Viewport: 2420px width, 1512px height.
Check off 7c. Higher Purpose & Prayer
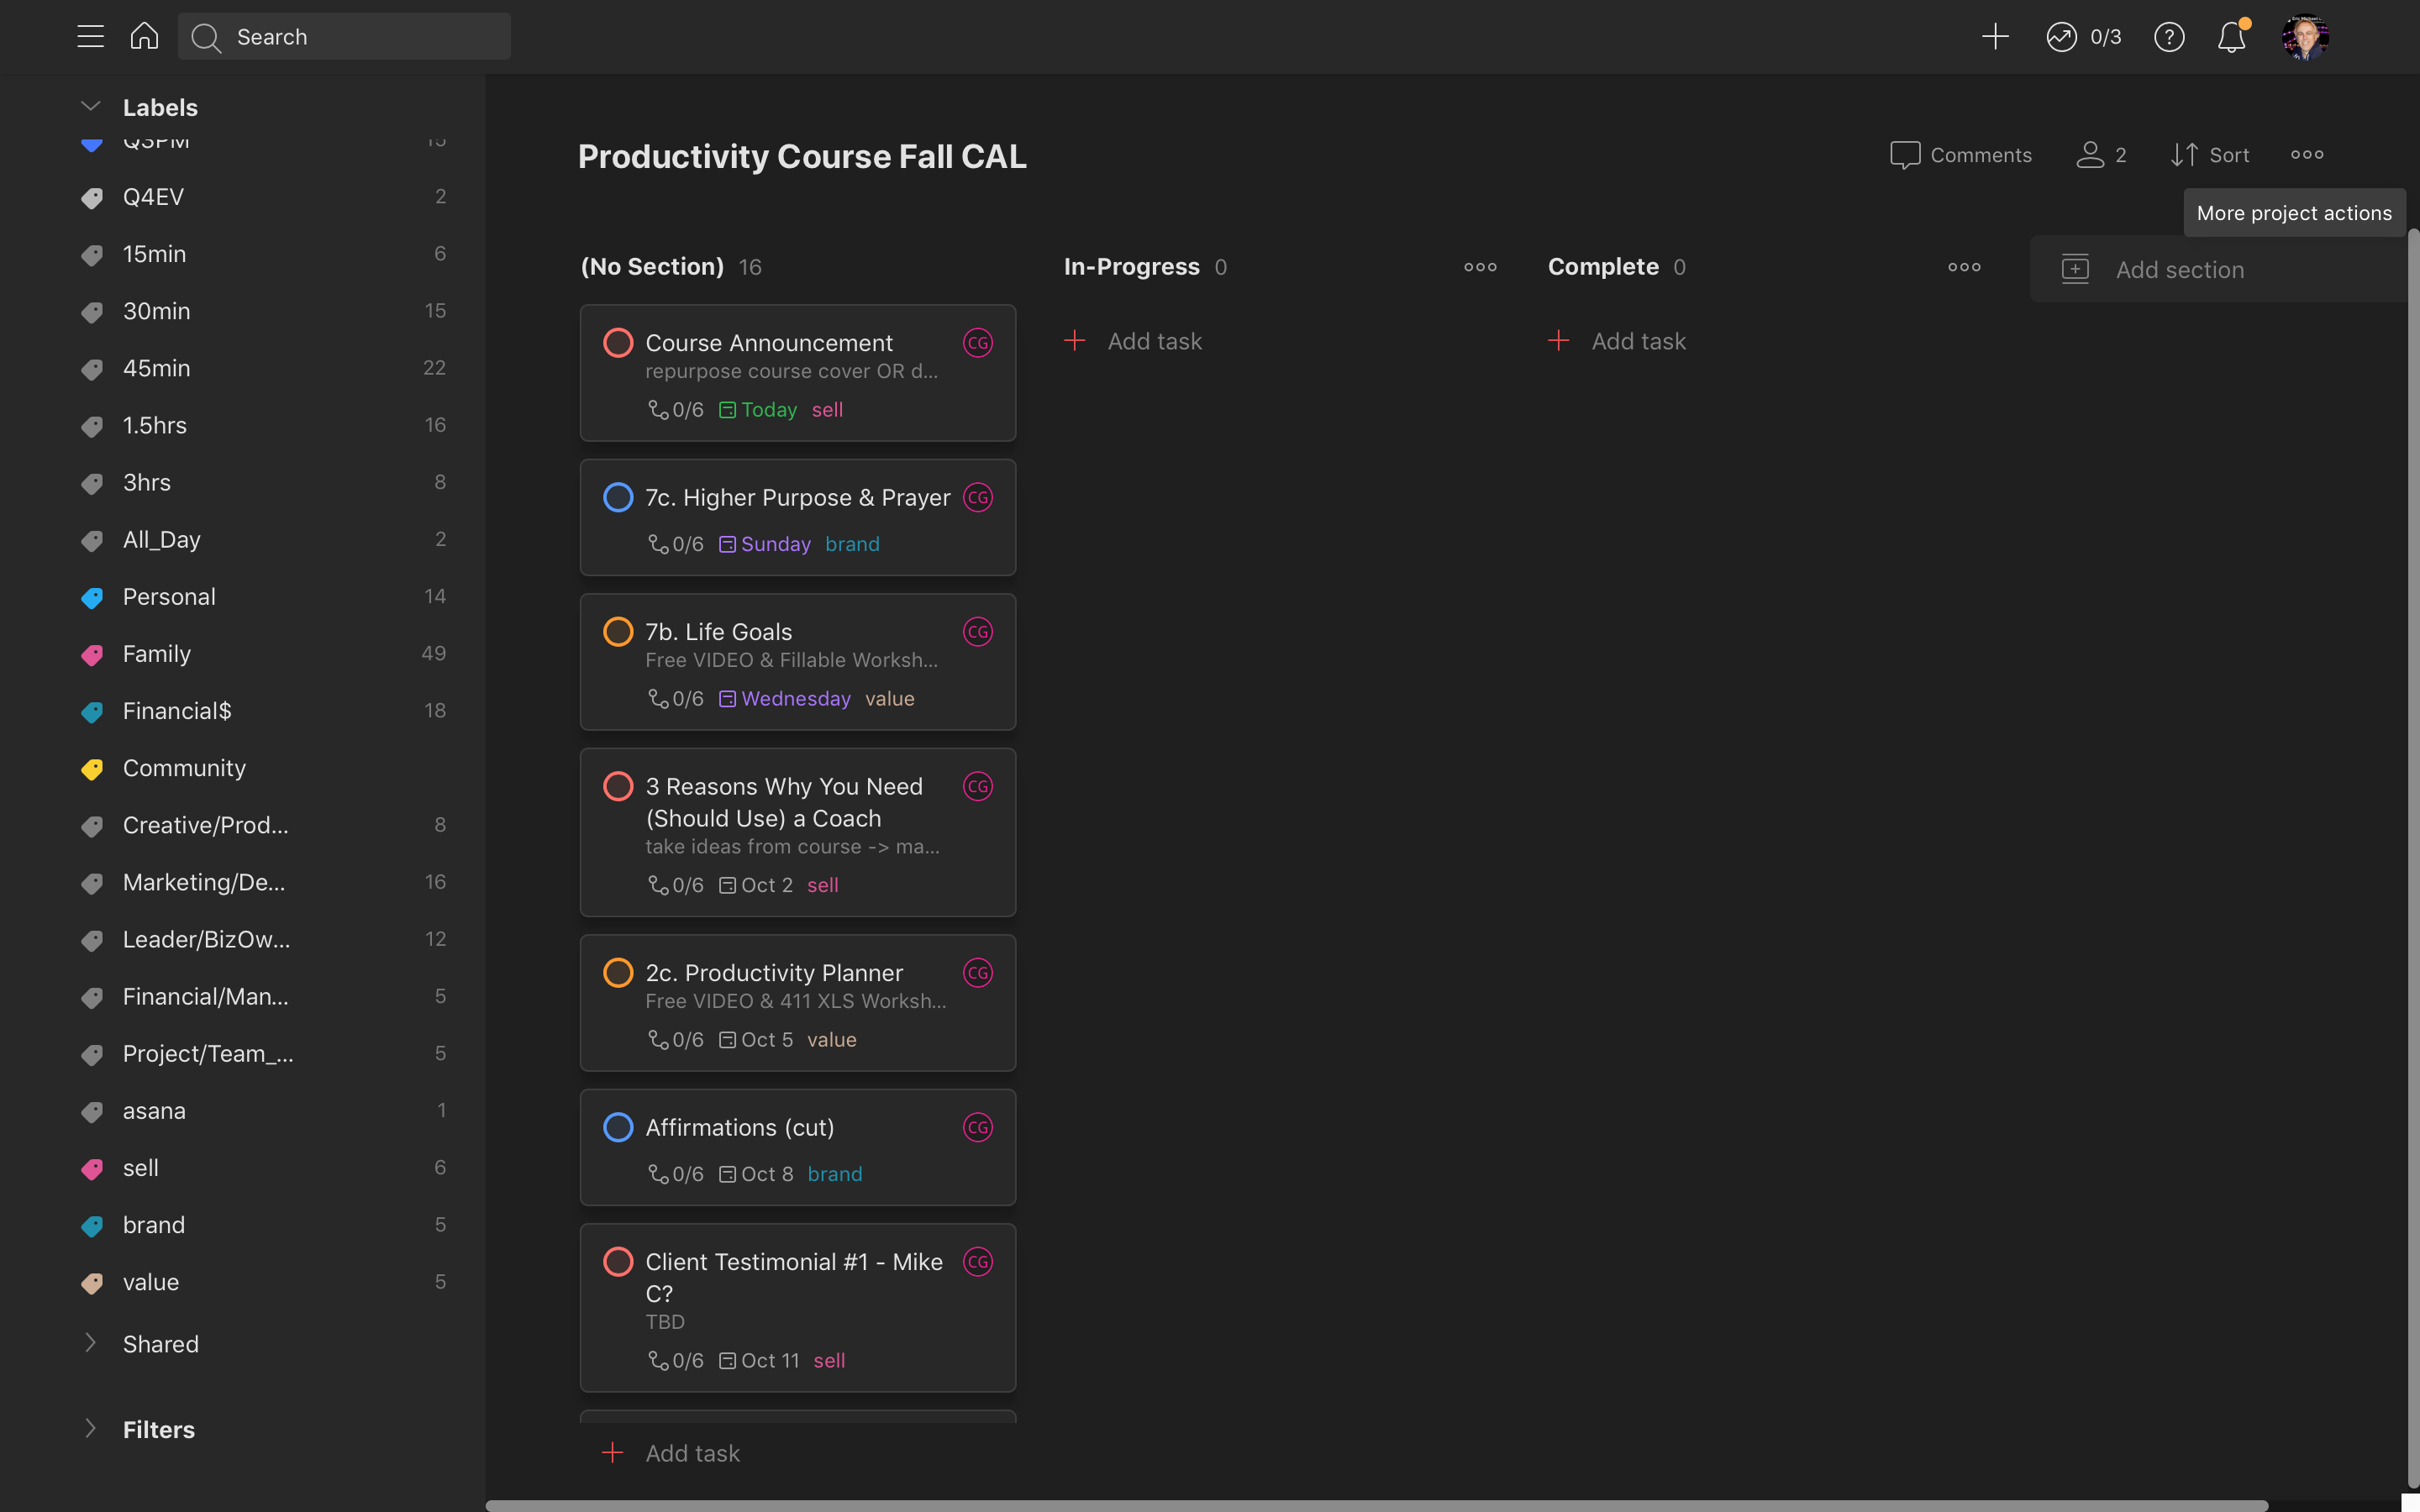[x=618, y=497]
